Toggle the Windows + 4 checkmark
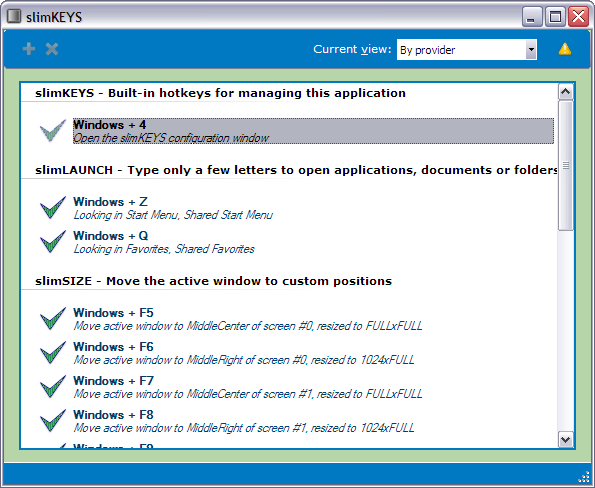595x488 pixels. click(x=52, y=131)
